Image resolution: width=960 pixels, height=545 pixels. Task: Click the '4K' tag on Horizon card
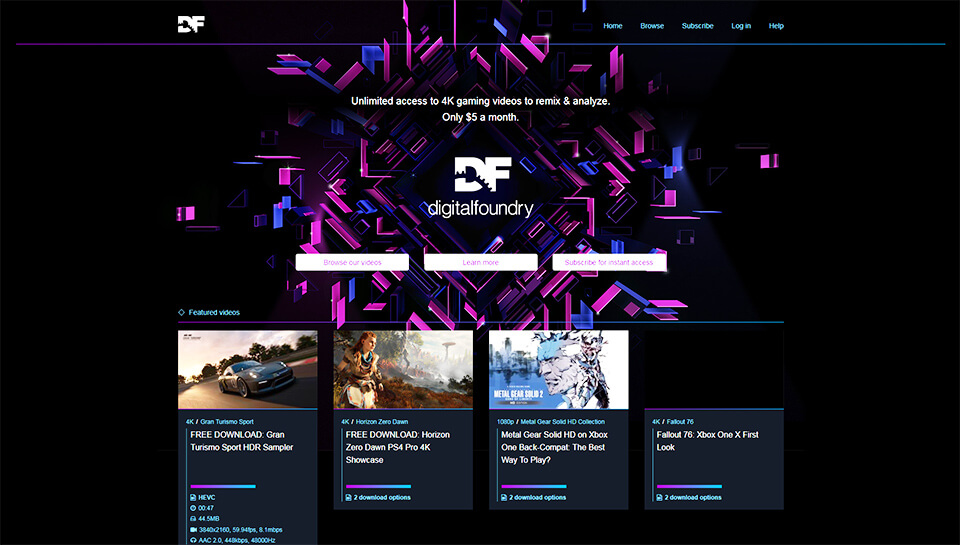click(345, 422)
